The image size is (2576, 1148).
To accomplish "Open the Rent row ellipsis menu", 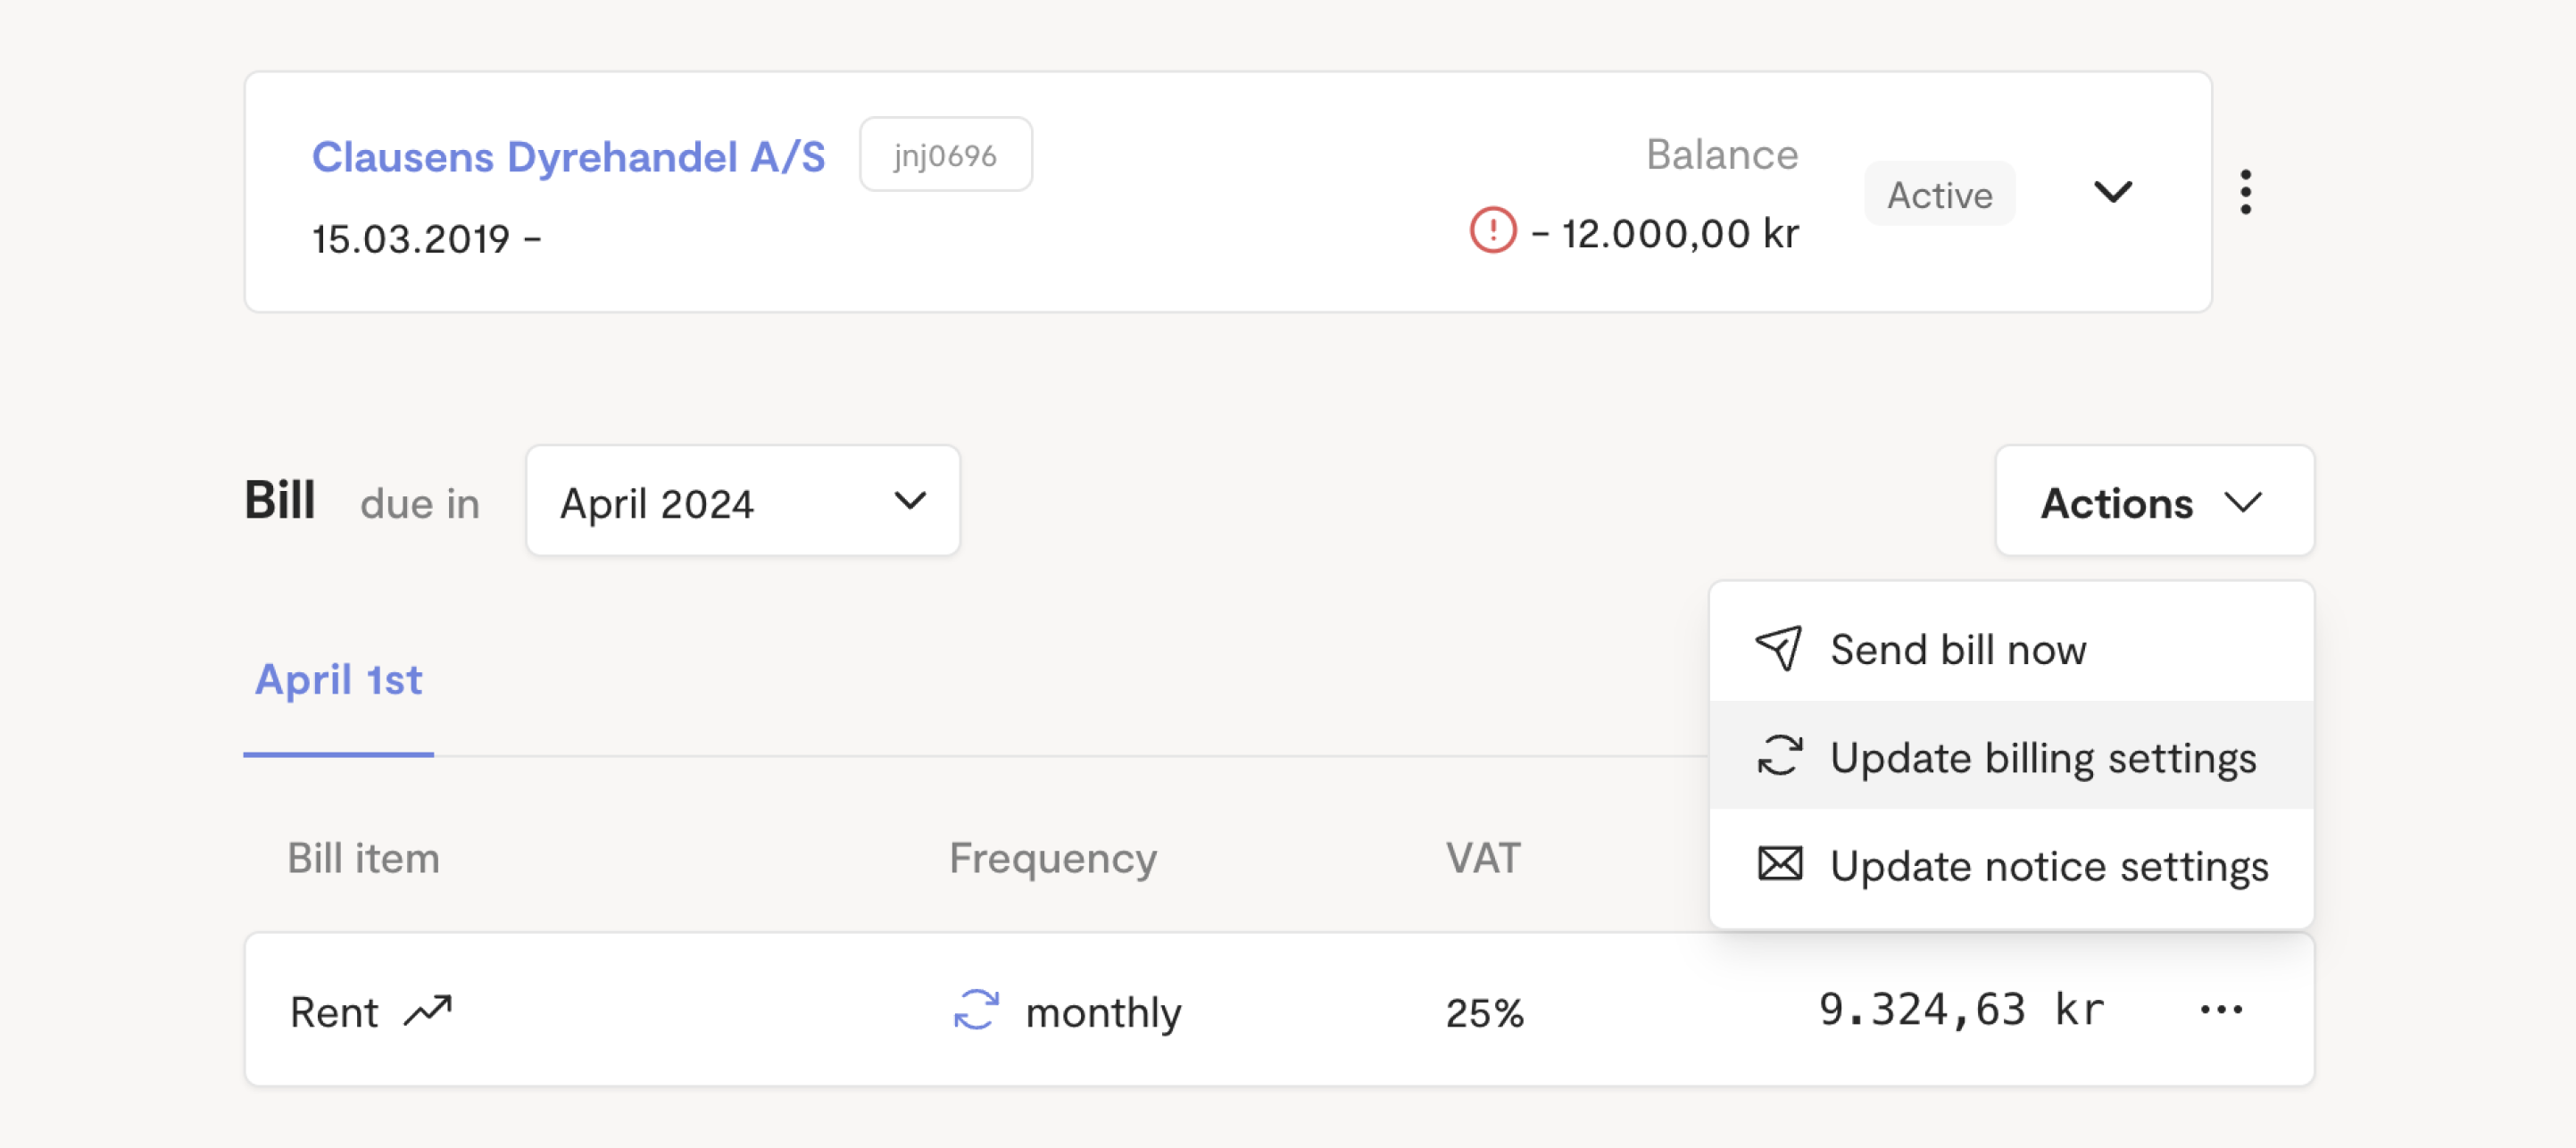I will pos(2221,1010).
